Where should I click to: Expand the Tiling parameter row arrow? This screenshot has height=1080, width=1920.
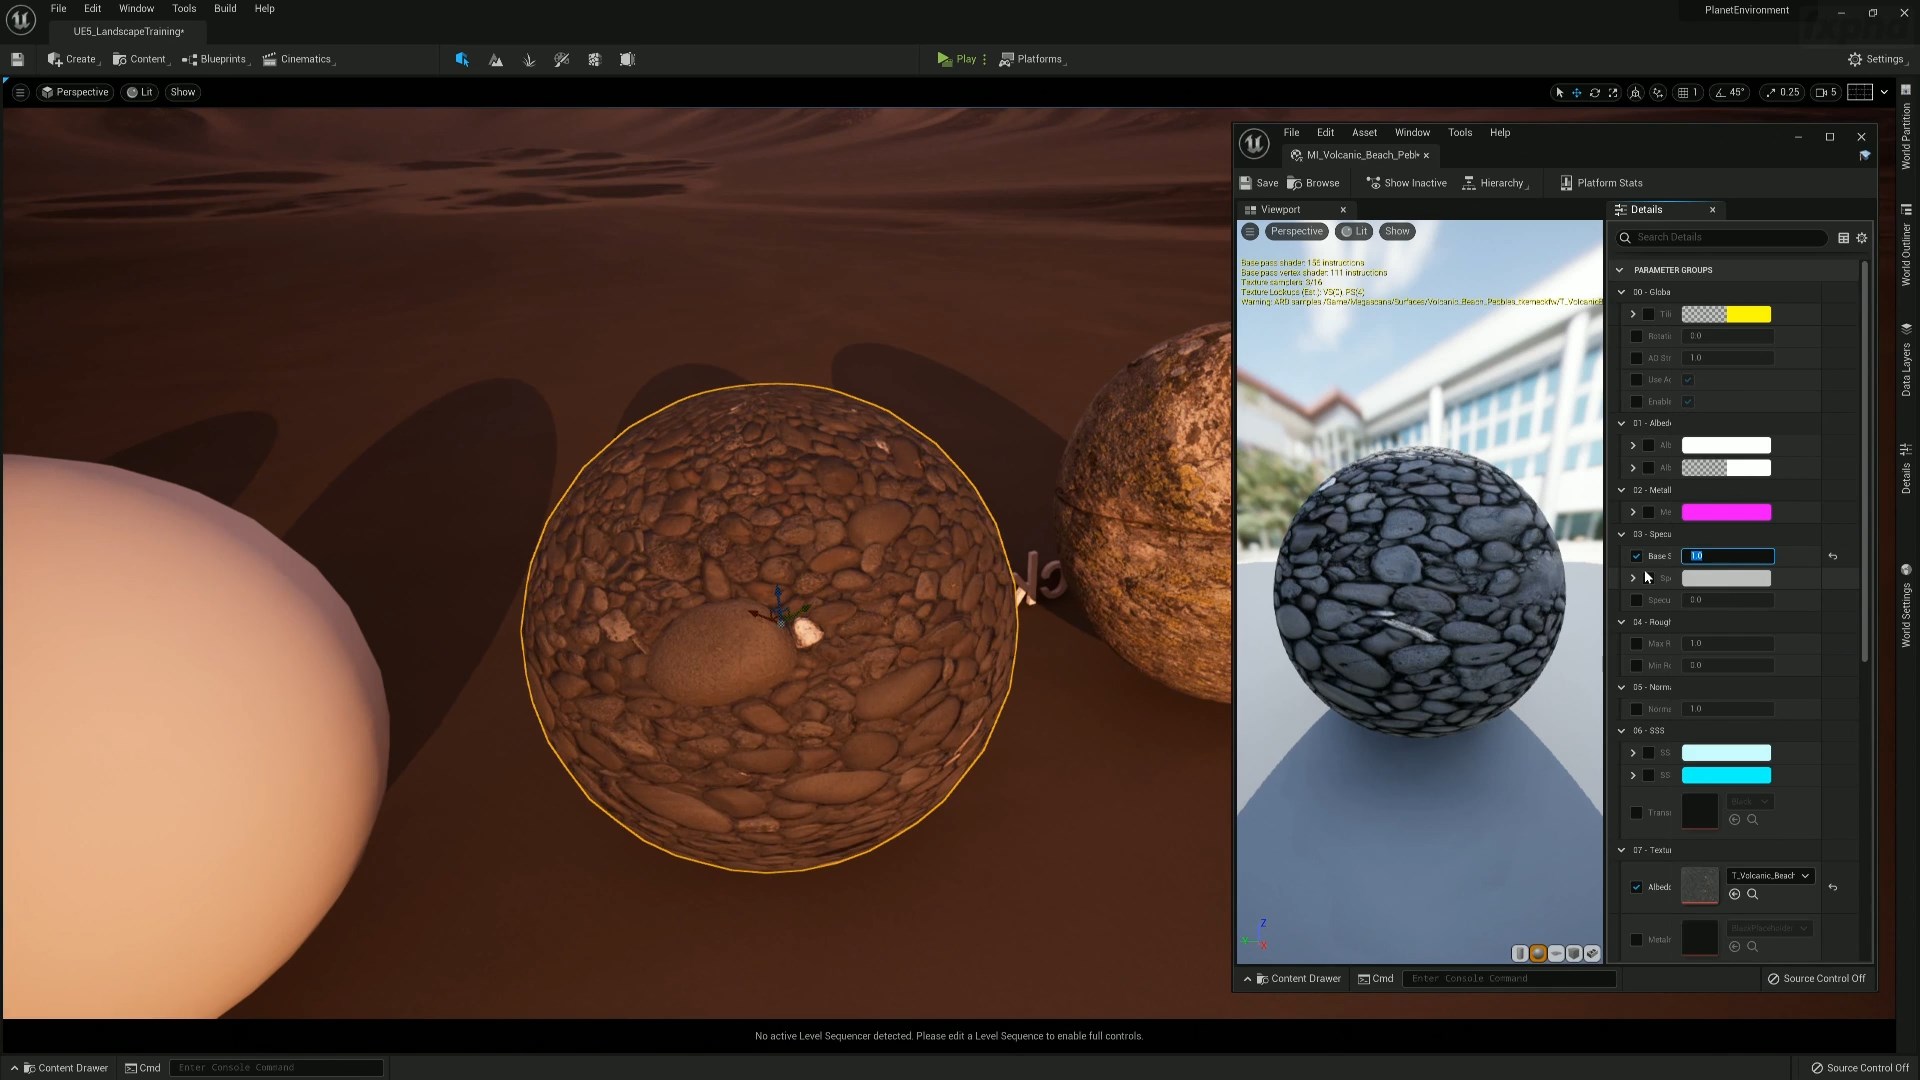(x=1633, y=314)
